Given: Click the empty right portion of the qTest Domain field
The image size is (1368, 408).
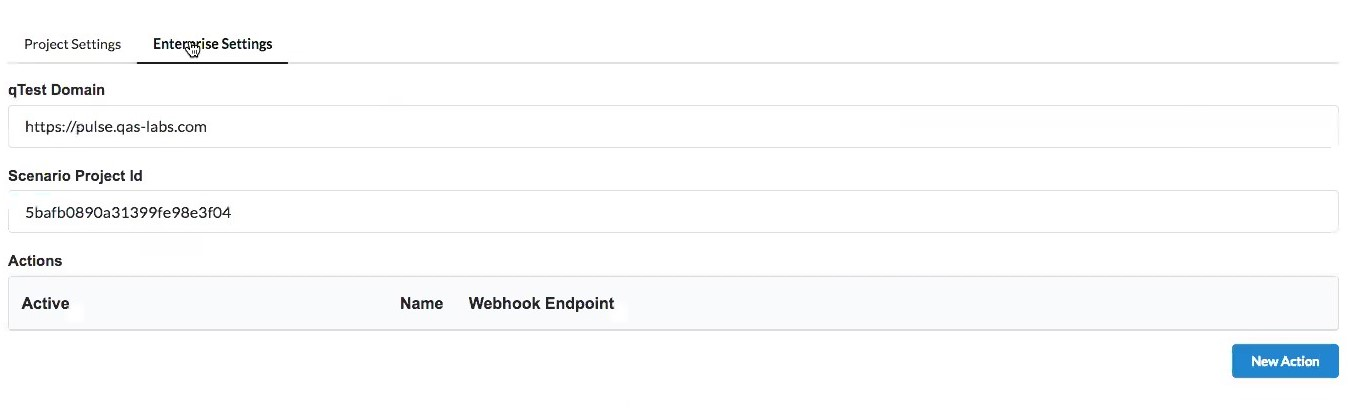Looking at the screenshot, I should click(1000, 127).
